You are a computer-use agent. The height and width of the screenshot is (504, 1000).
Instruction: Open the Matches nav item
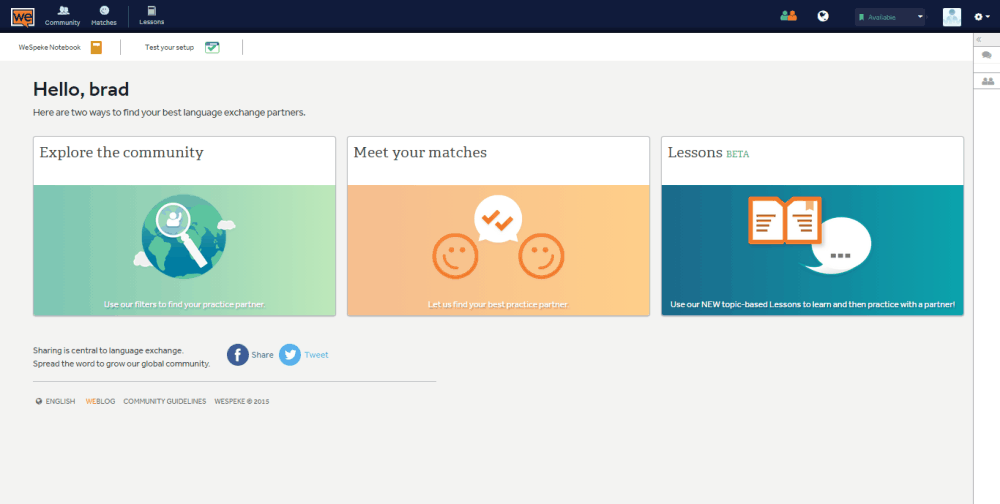[x=104, y=16]
